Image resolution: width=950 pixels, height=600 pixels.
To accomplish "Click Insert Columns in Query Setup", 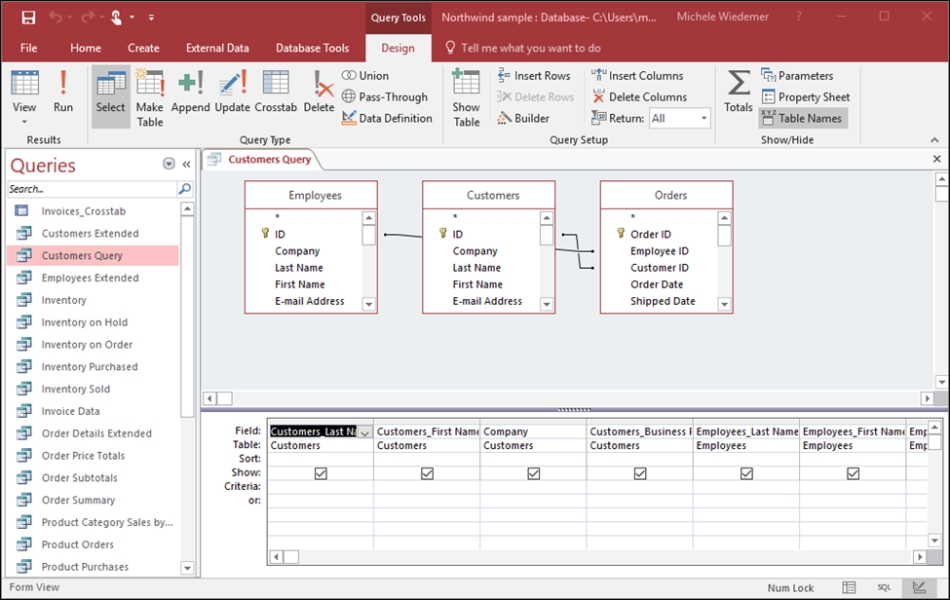I will coord(637,76).
